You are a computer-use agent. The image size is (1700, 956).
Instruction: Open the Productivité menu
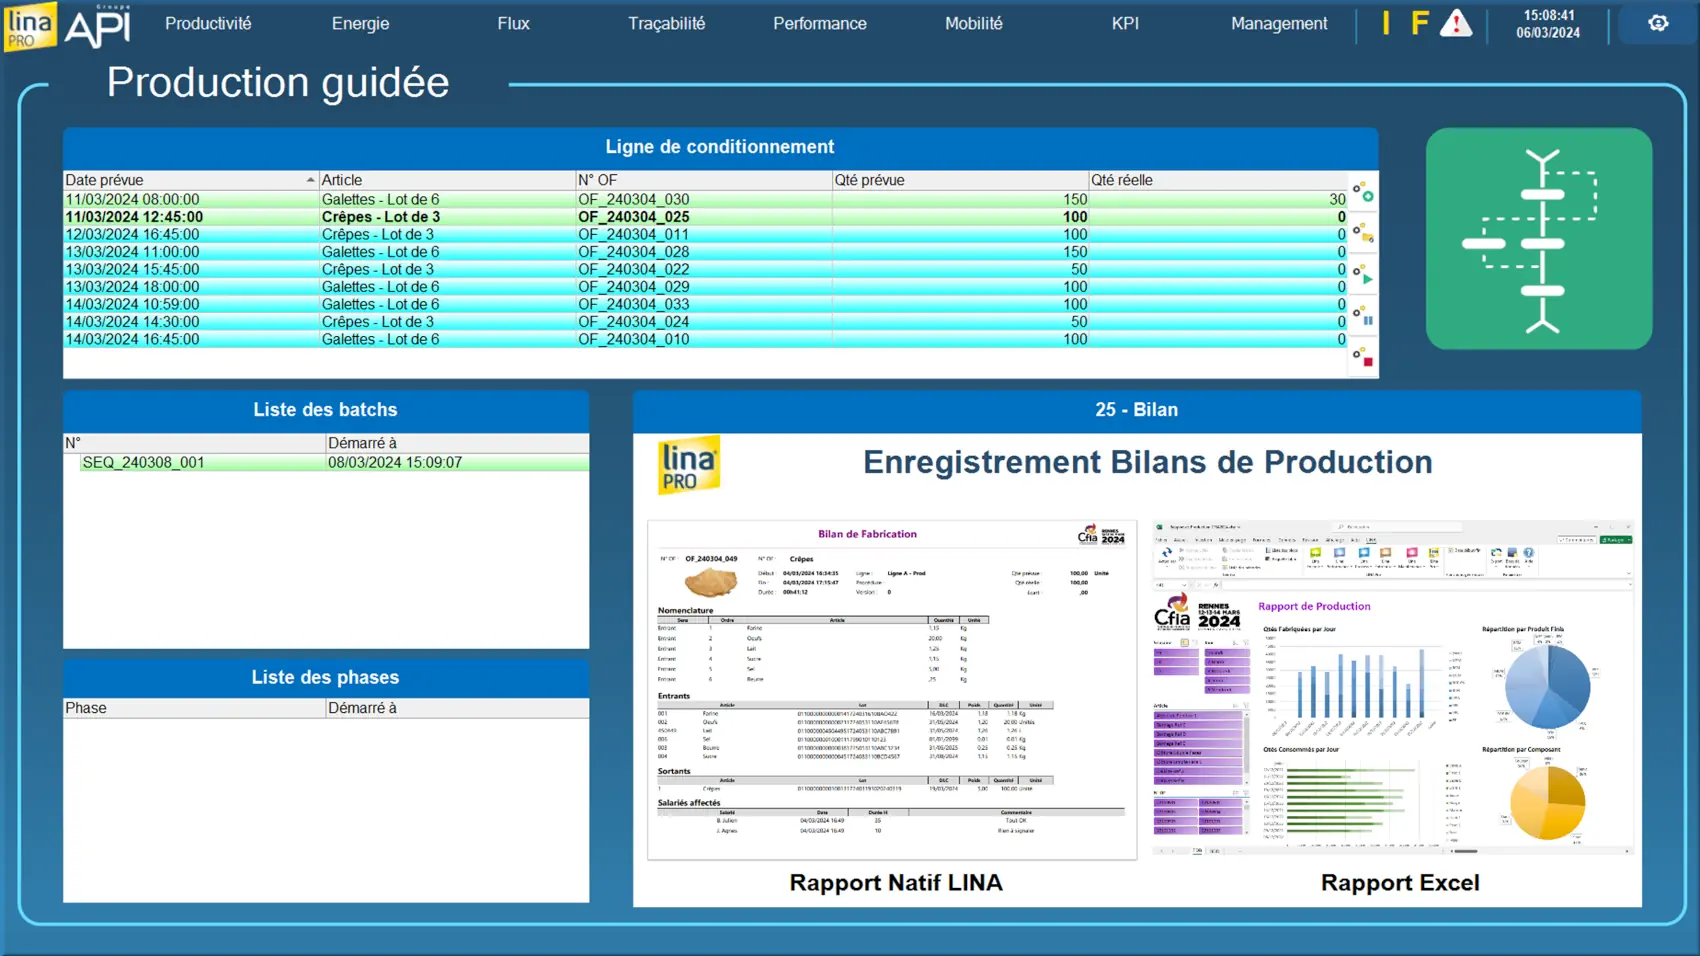(x=208, y=24)
